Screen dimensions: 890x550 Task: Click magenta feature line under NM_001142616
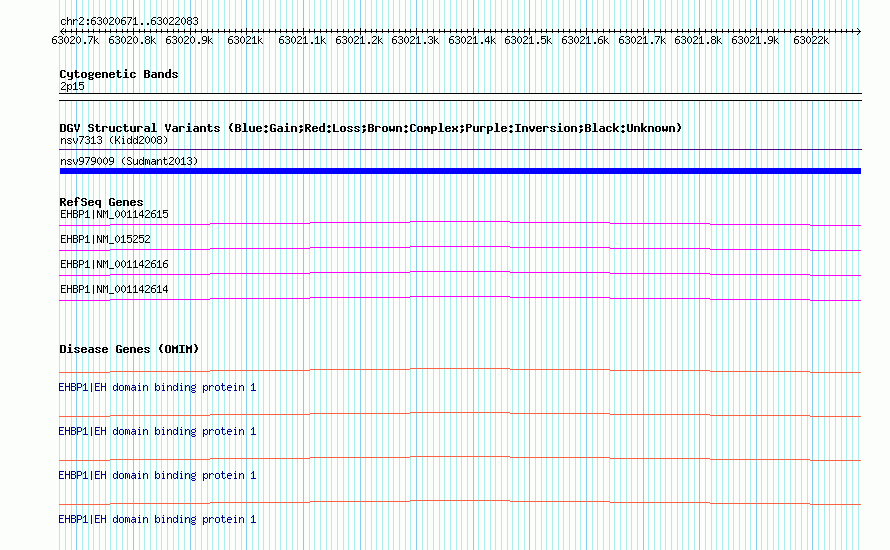(460, 273)
